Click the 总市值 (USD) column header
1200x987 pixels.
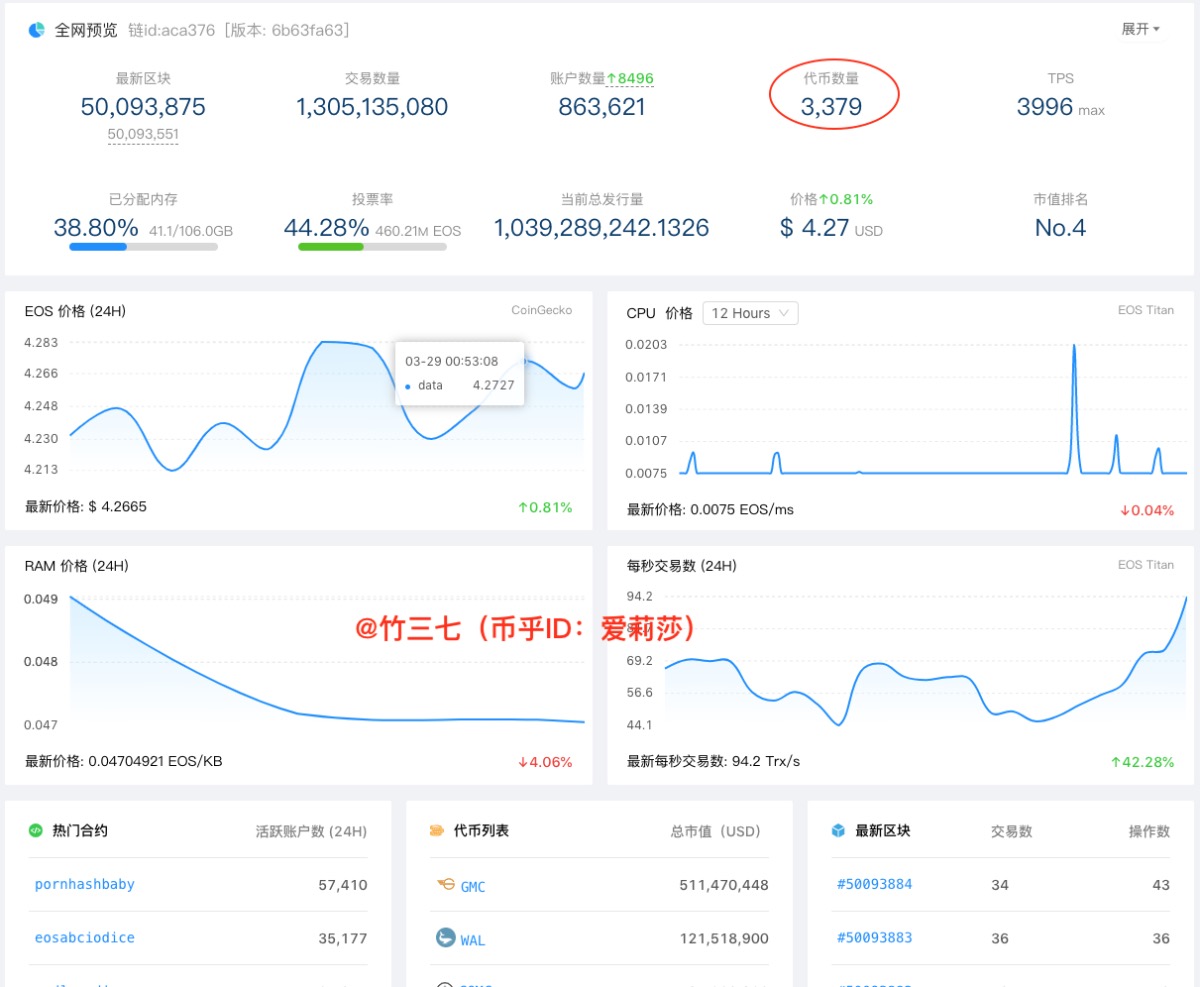(715, 831)
